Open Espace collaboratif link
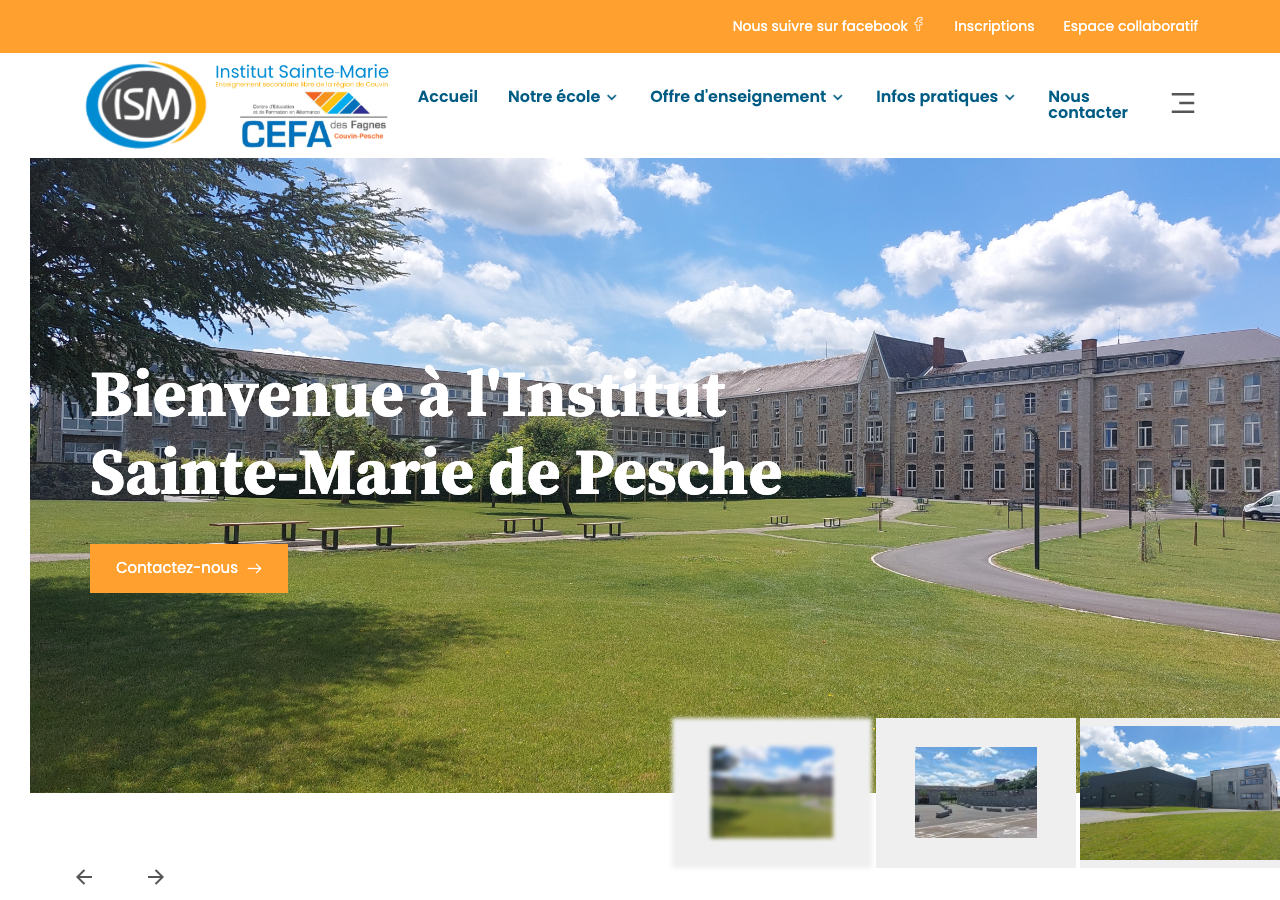This screenshot has width=1280, height=900. coord(1130,26)
